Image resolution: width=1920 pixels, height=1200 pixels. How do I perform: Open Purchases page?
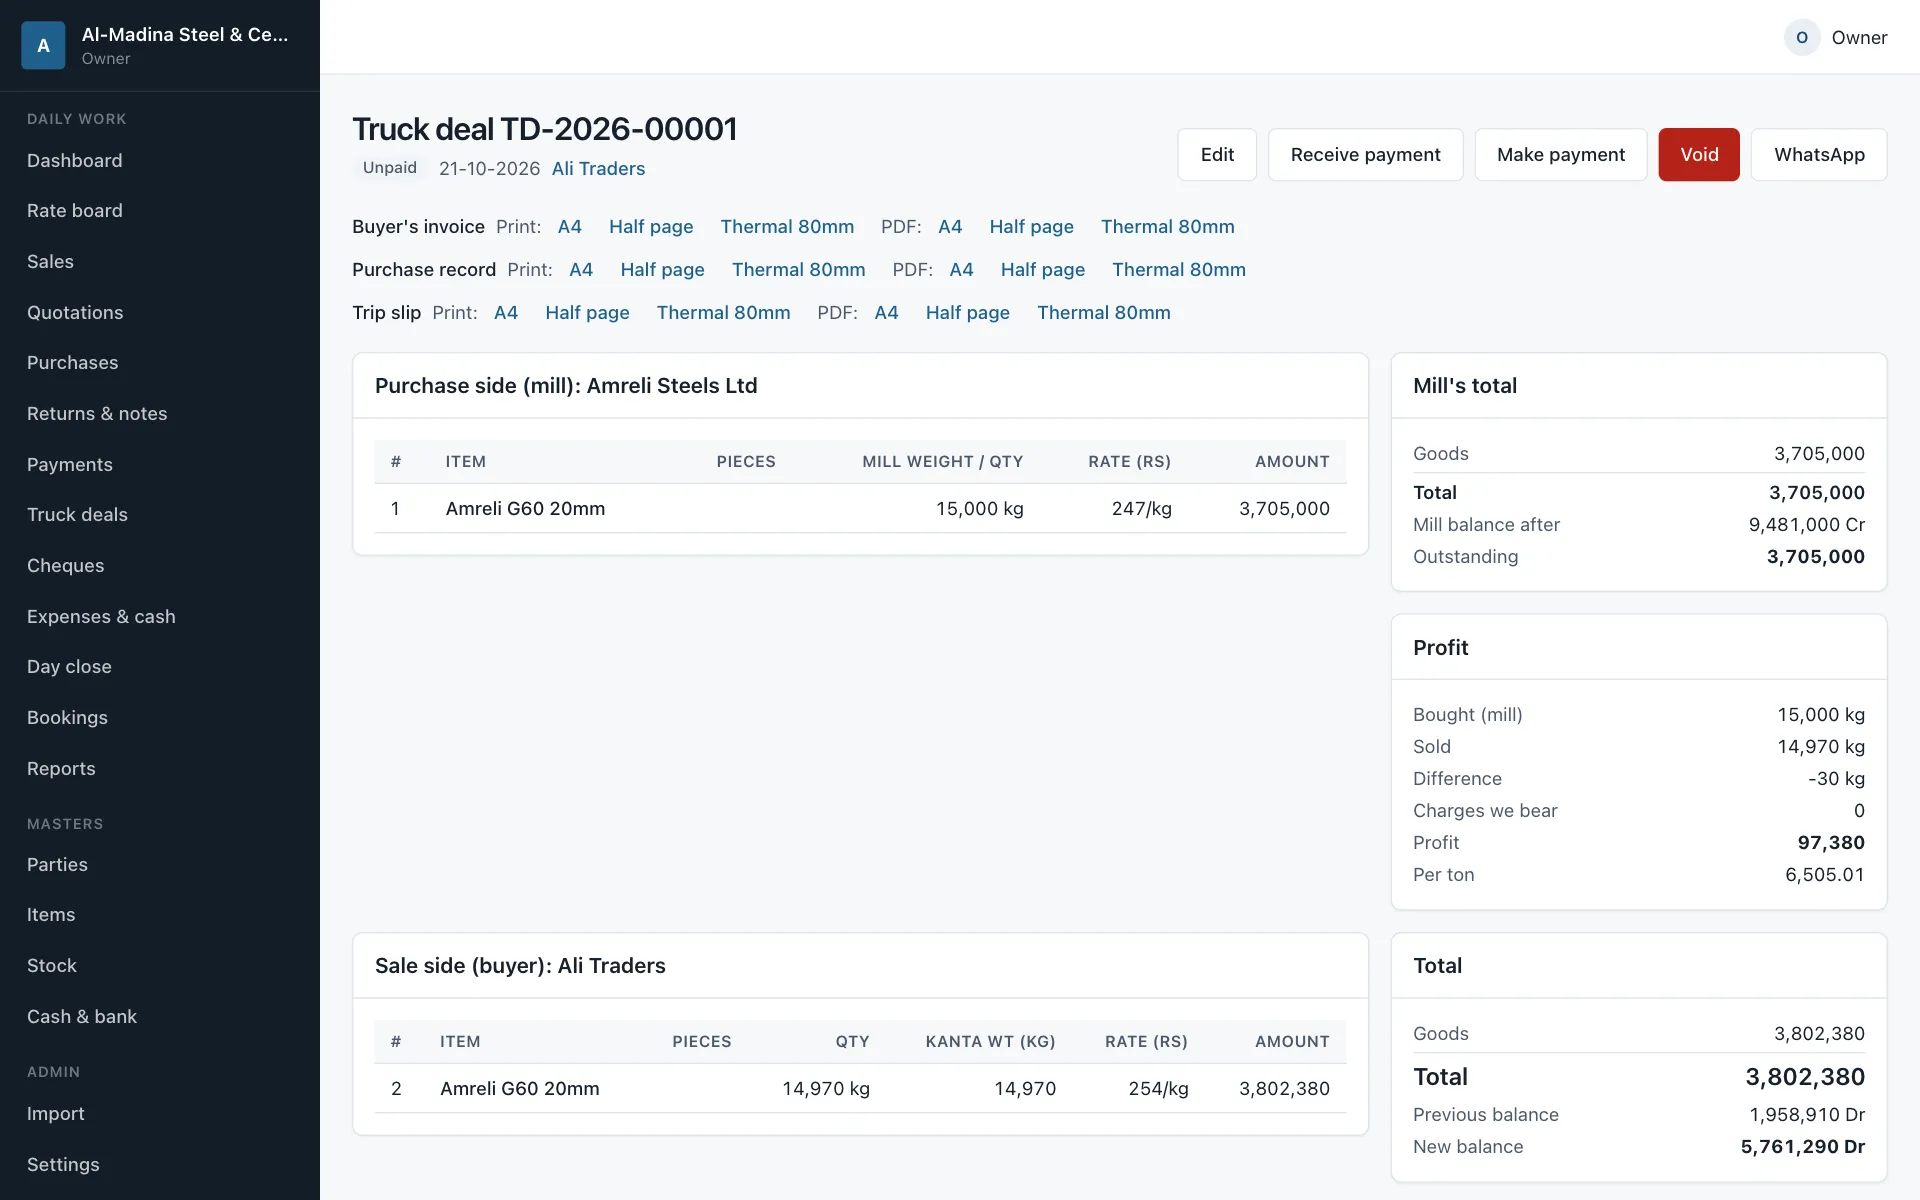coord(72,363)
